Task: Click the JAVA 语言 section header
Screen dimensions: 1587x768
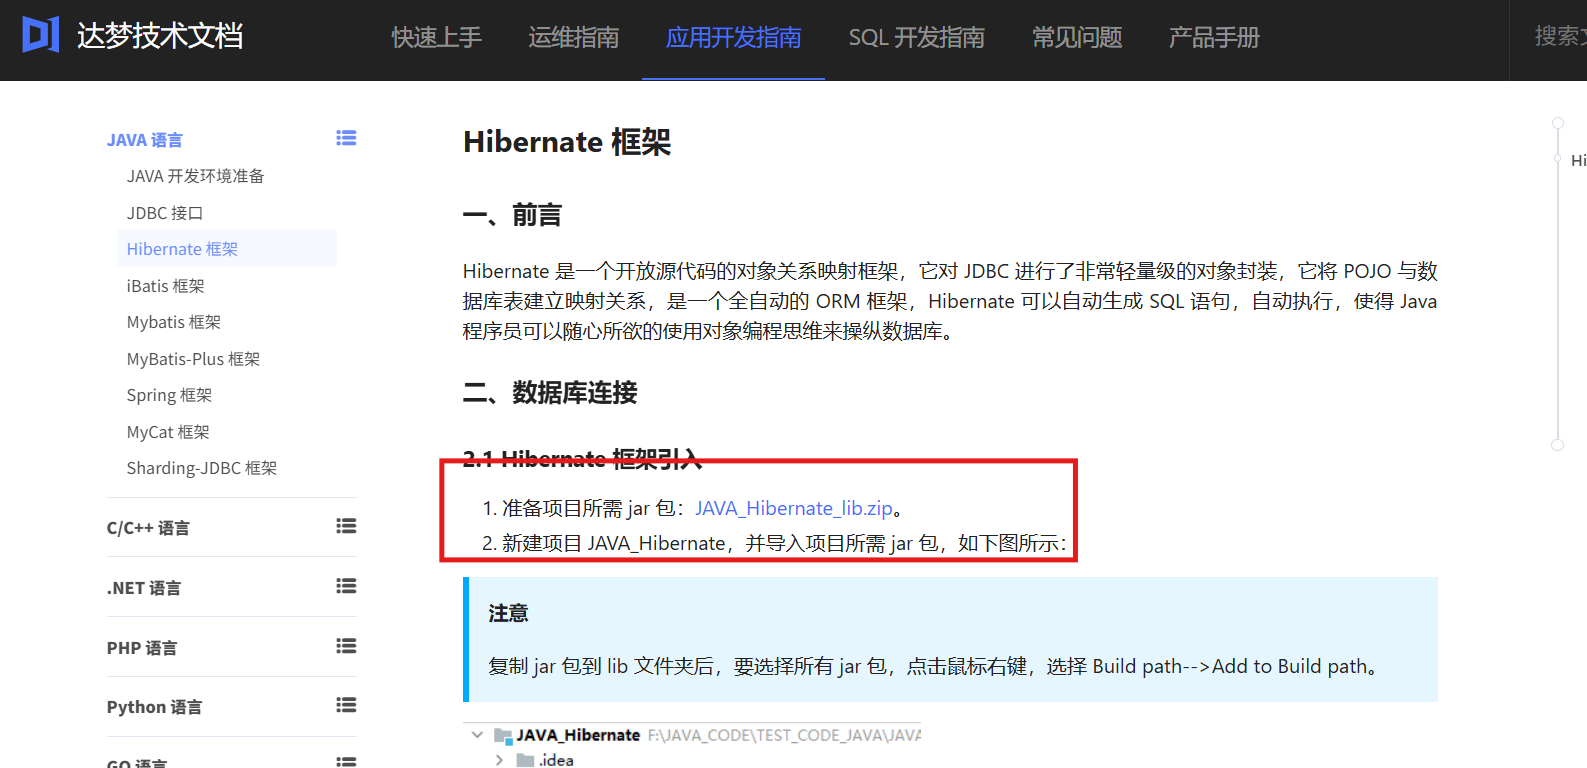Action: (x=144, y=140)
